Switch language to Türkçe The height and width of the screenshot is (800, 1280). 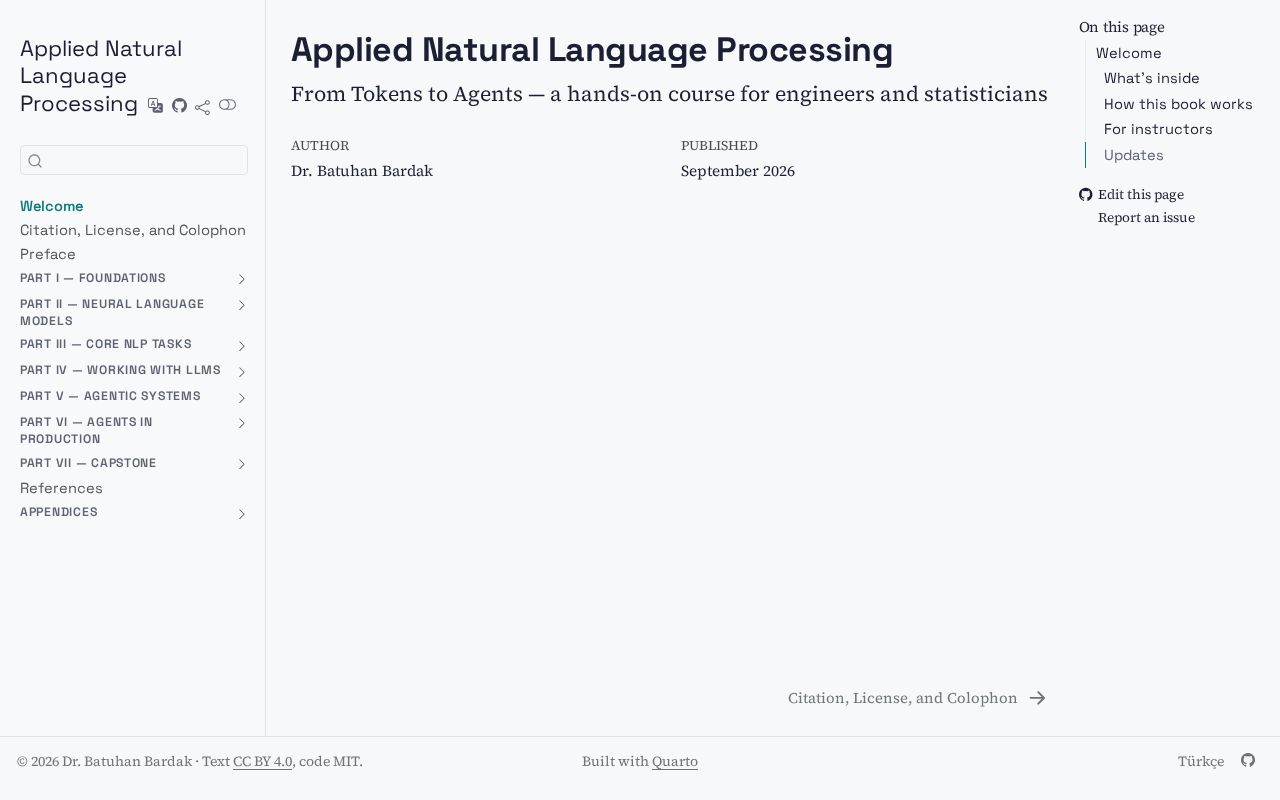(x=1201, y=761)
